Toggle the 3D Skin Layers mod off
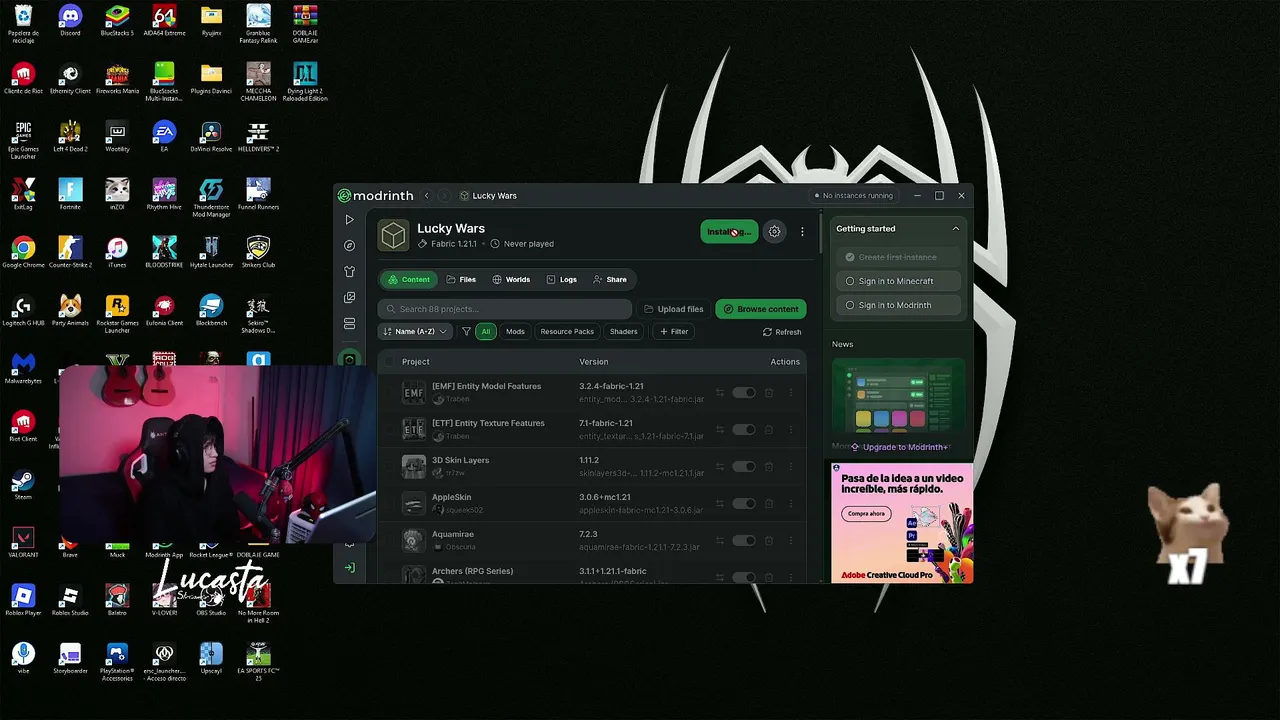The width and height of the screenshot is (1280, 720). point(743,467)
